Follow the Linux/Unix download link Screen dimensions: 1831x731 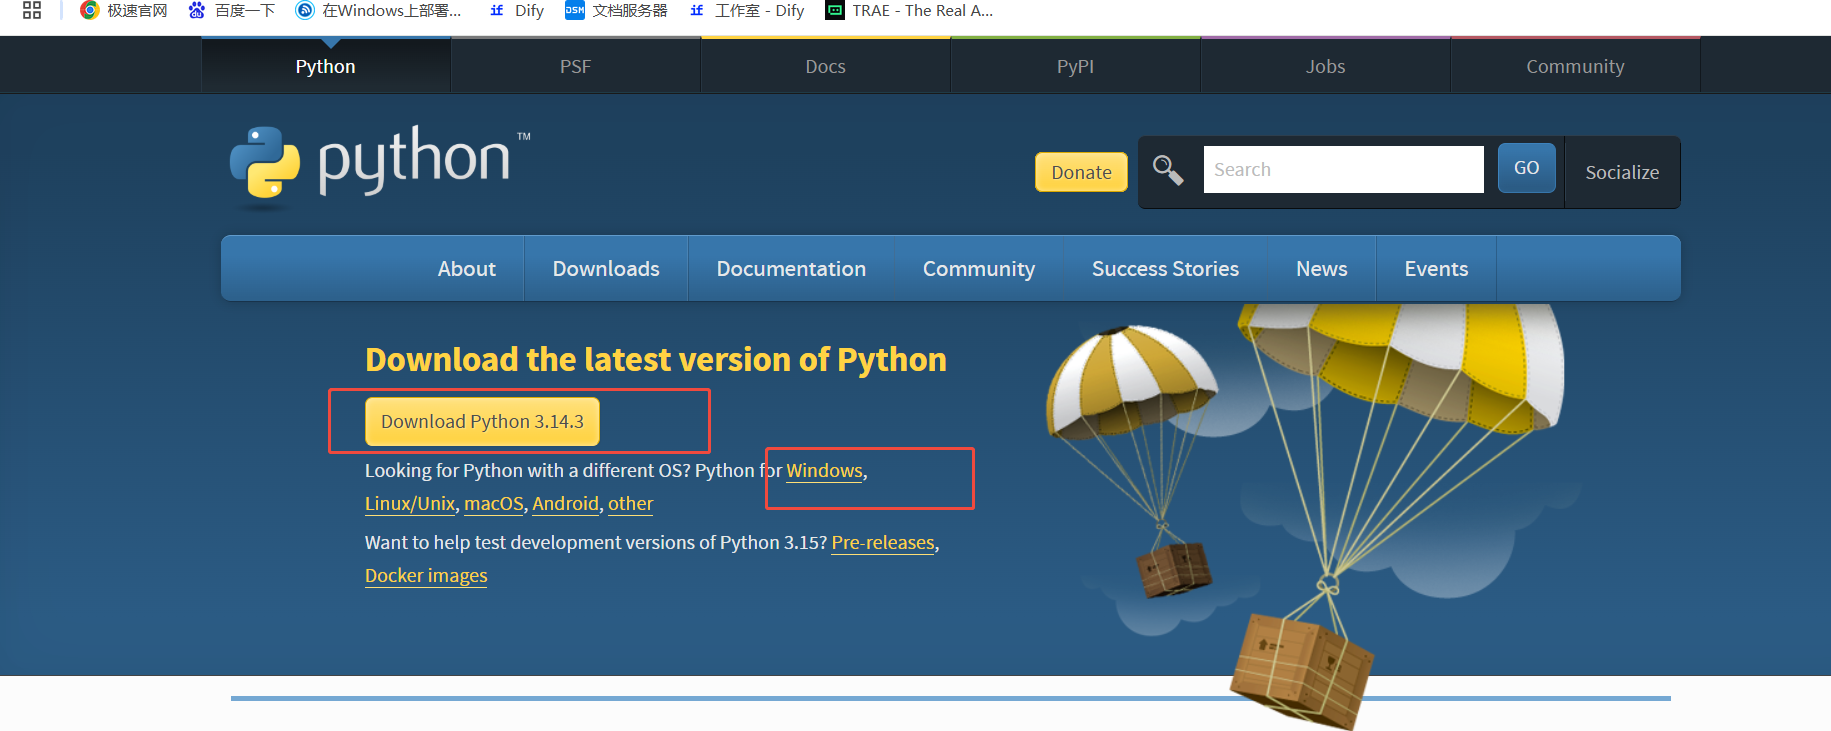pos(410,504)
